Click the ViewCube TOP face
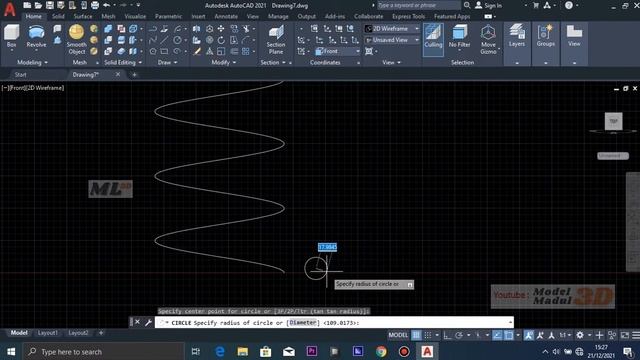The height and width of the screenshot is (360, 640). pyautogui.click(x=613, y=121)
